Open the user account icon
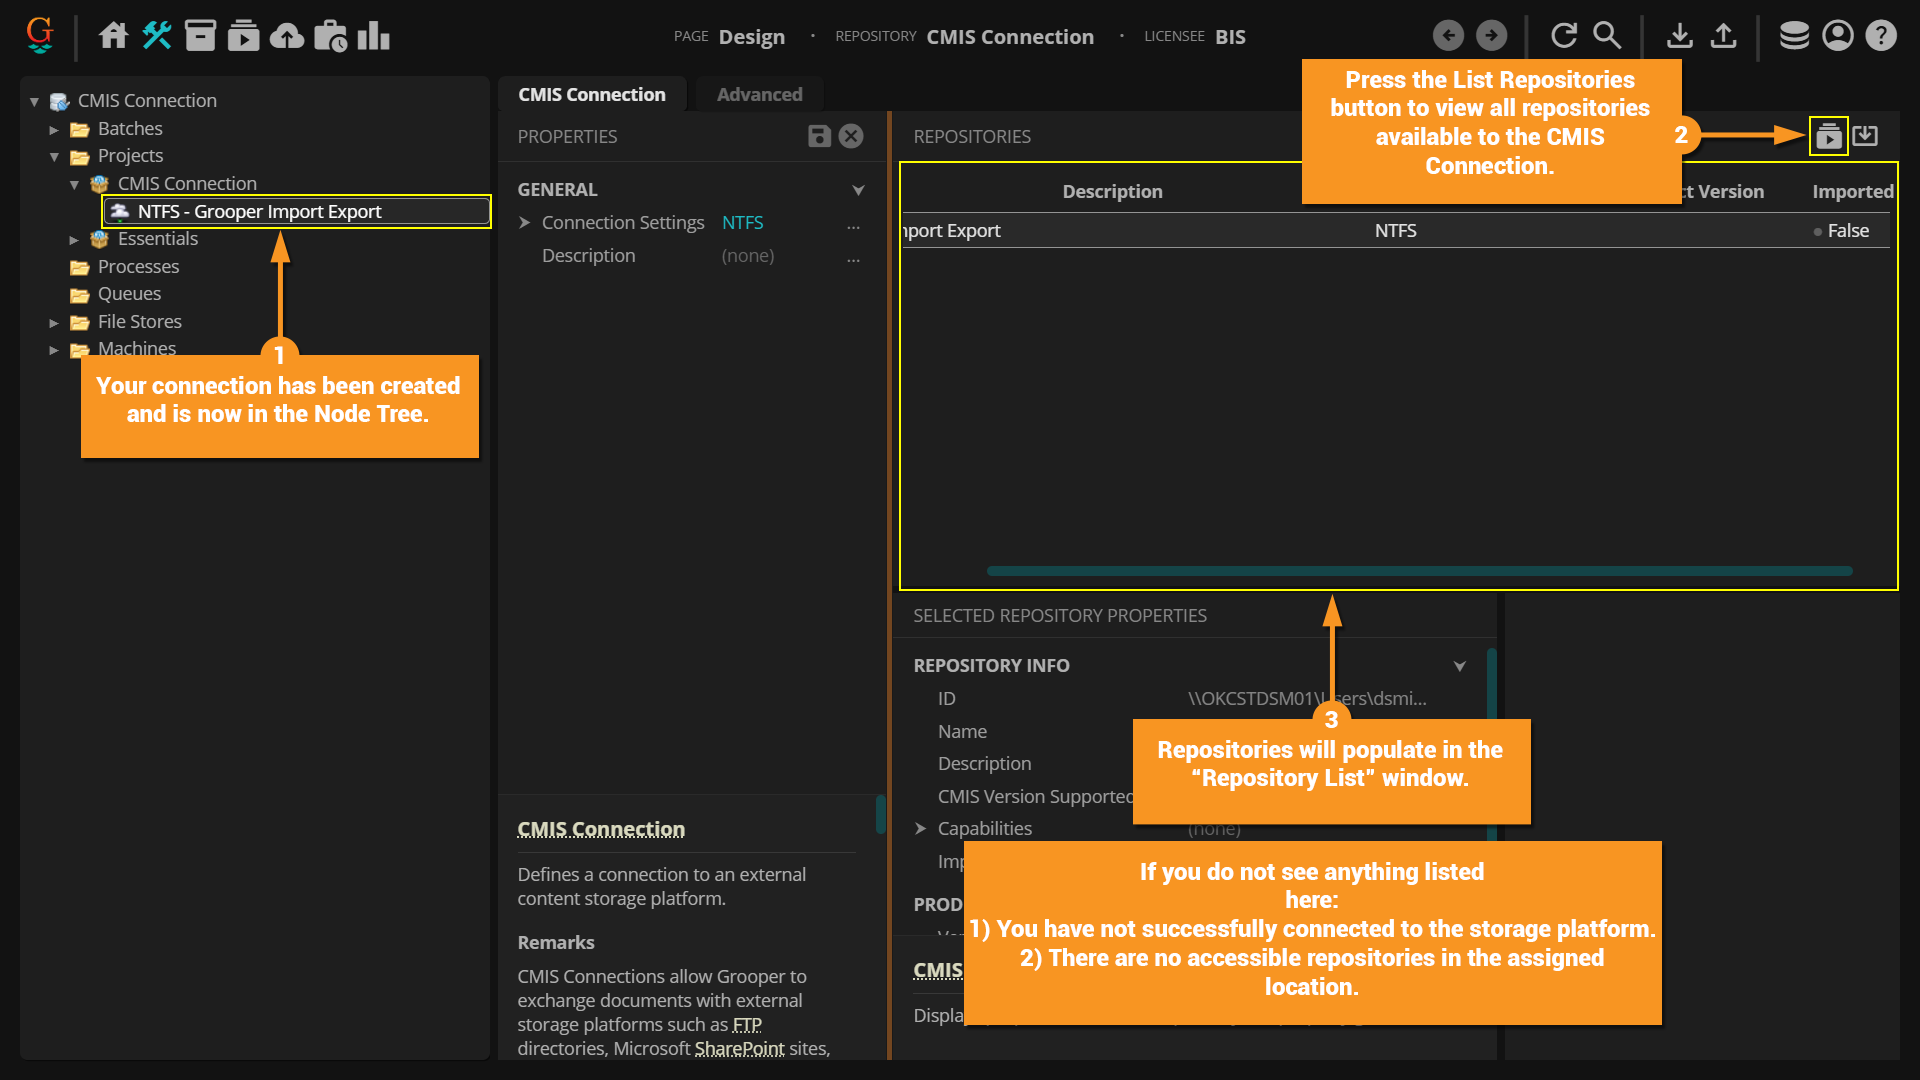 click(x=1838, y=36)
